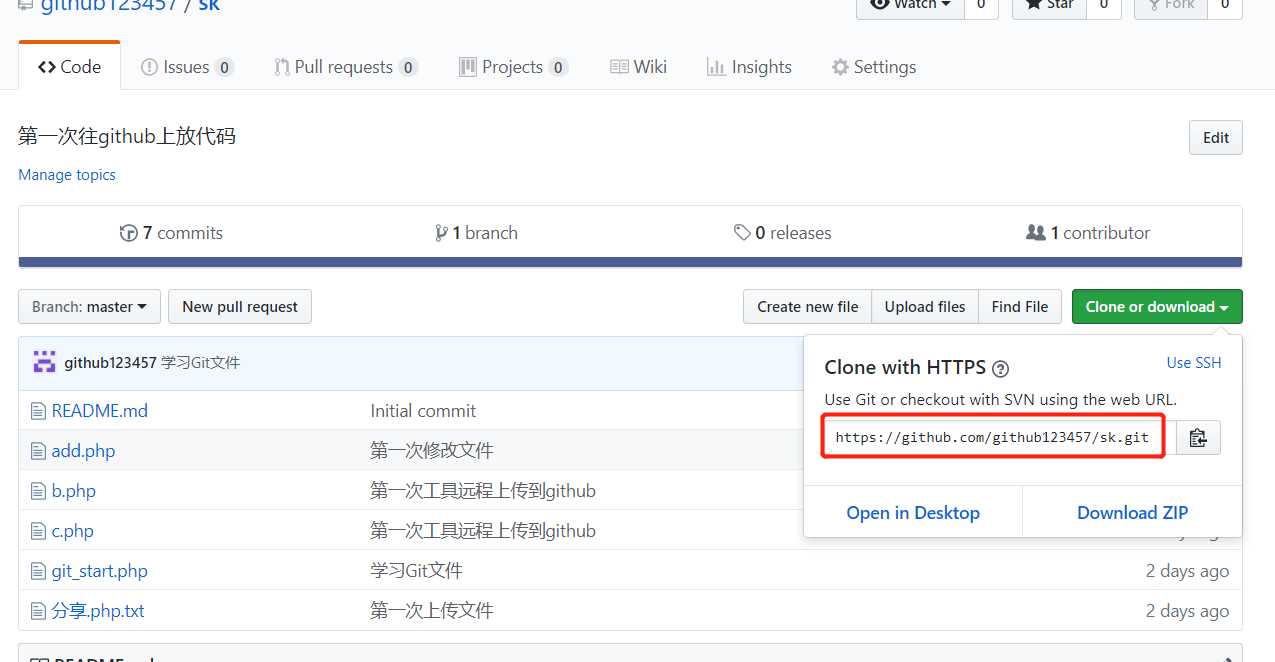Open the github123457 author link in commit bar
The image size is (1275, 662).
[x=110, y=363]
